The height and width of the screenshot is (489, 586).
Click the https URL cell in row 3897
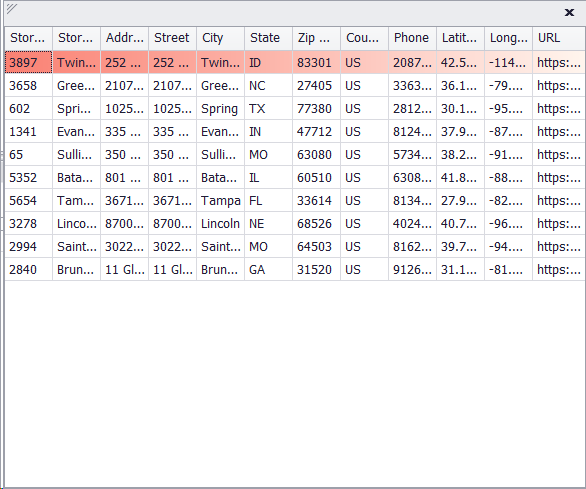(x=559, y=62)
